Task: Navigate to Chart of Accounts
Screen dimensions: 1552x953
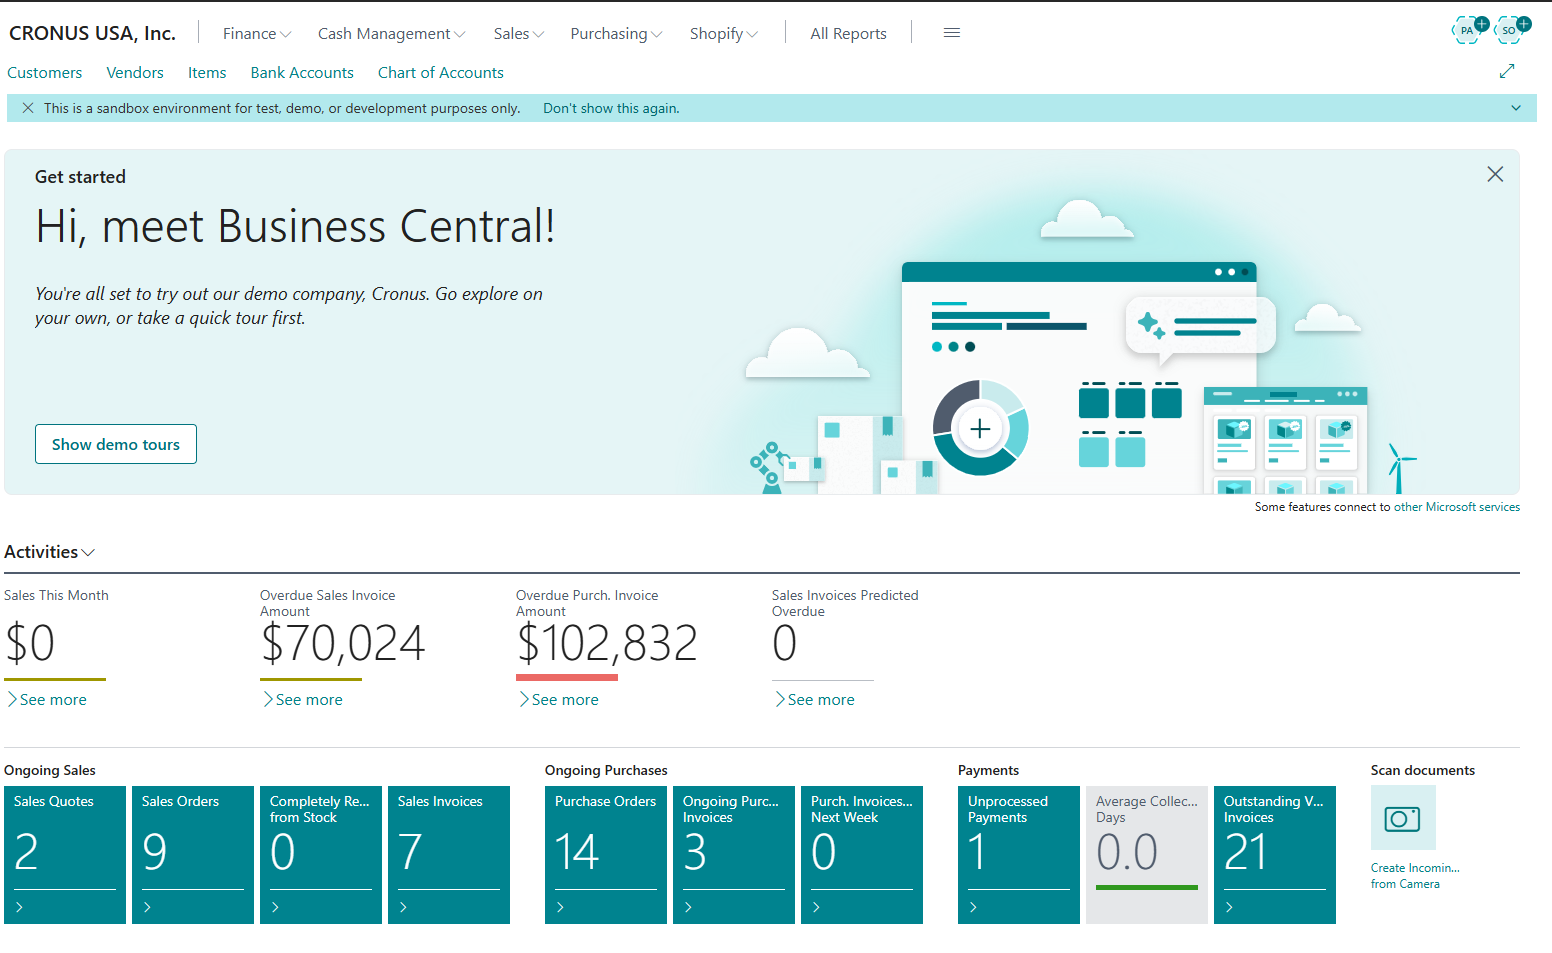Action: [x=440, y=72]
